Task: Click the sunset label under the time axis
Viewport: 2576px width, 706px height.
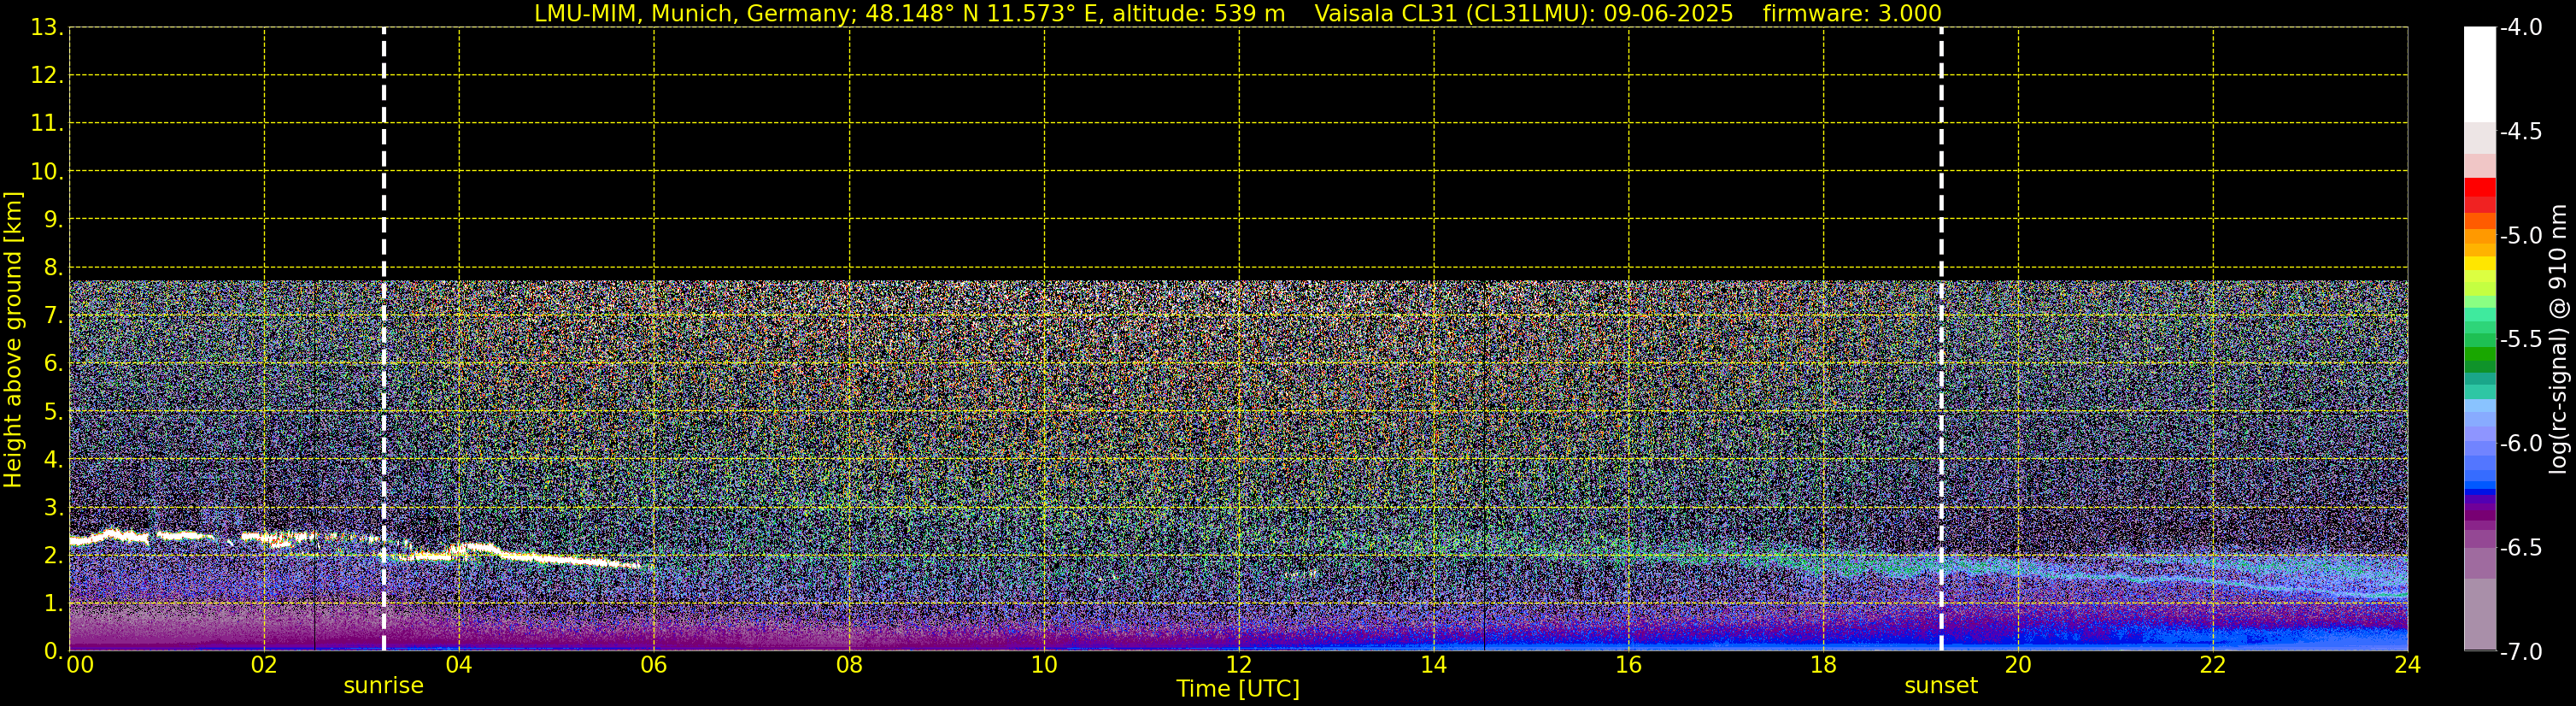Action: click(x=1940, y=686)
